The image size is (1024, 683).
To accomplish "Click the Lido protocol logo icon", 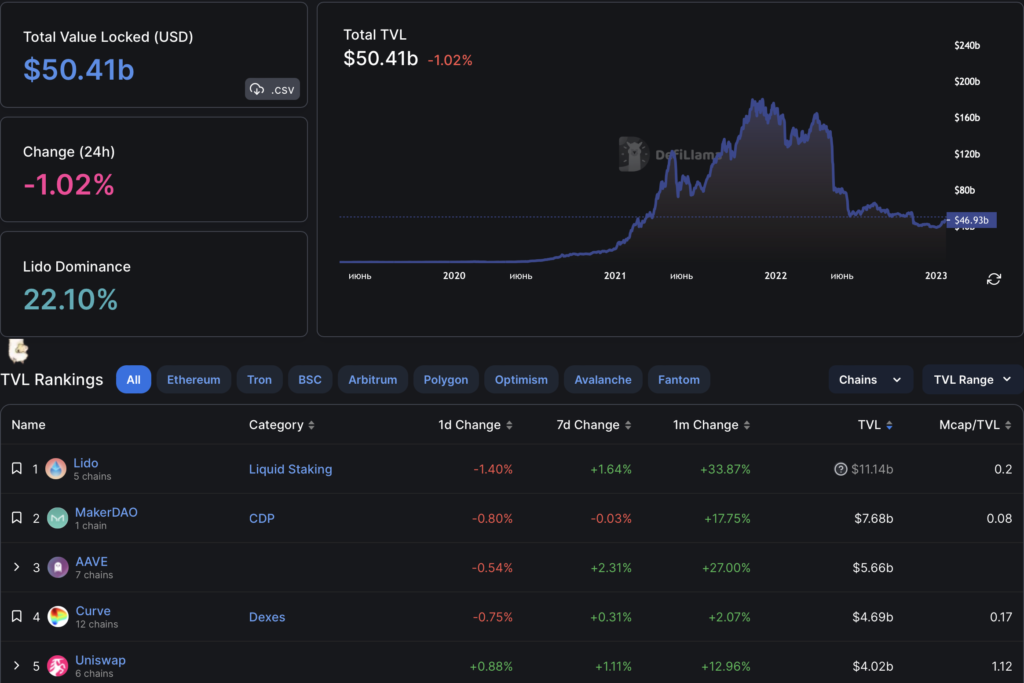I will pyautogui.click(x=57, y=469).
